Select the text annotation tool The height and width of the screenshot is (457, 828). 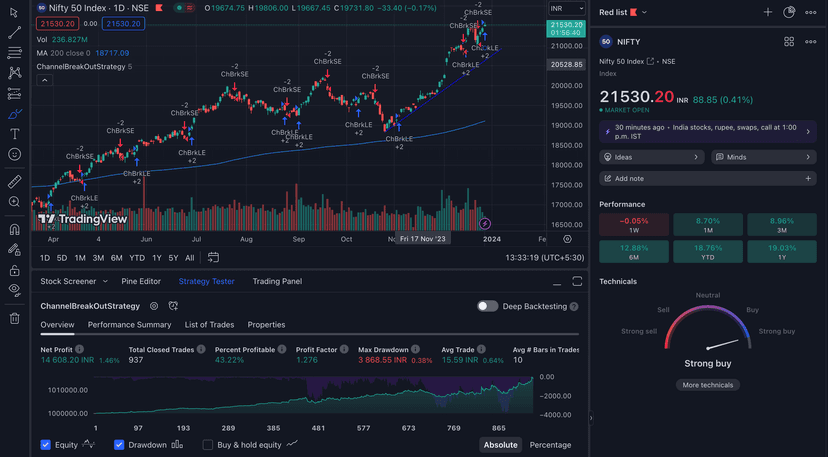pos(14,133)
